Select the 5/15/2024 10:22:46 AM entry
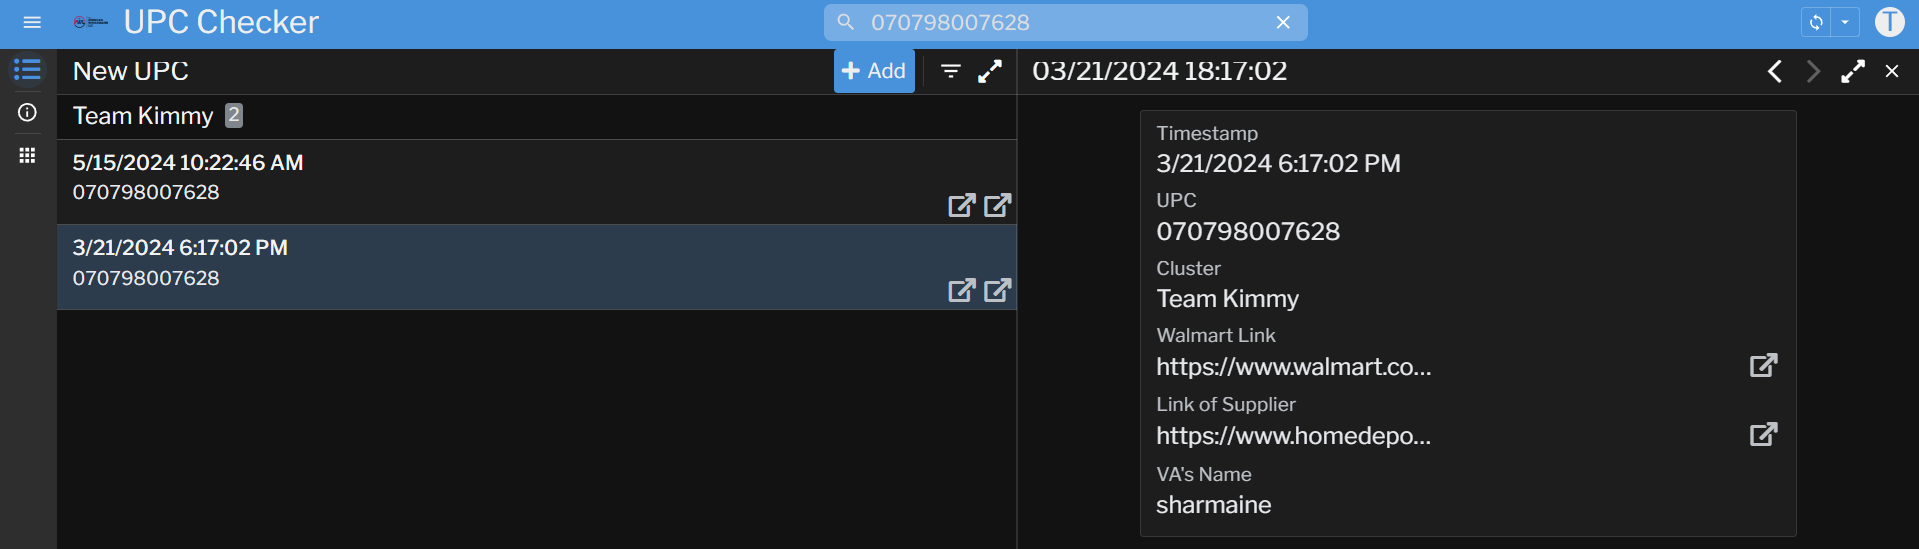This screenshot has height=549, width=1919. click(x=400, y=178)
